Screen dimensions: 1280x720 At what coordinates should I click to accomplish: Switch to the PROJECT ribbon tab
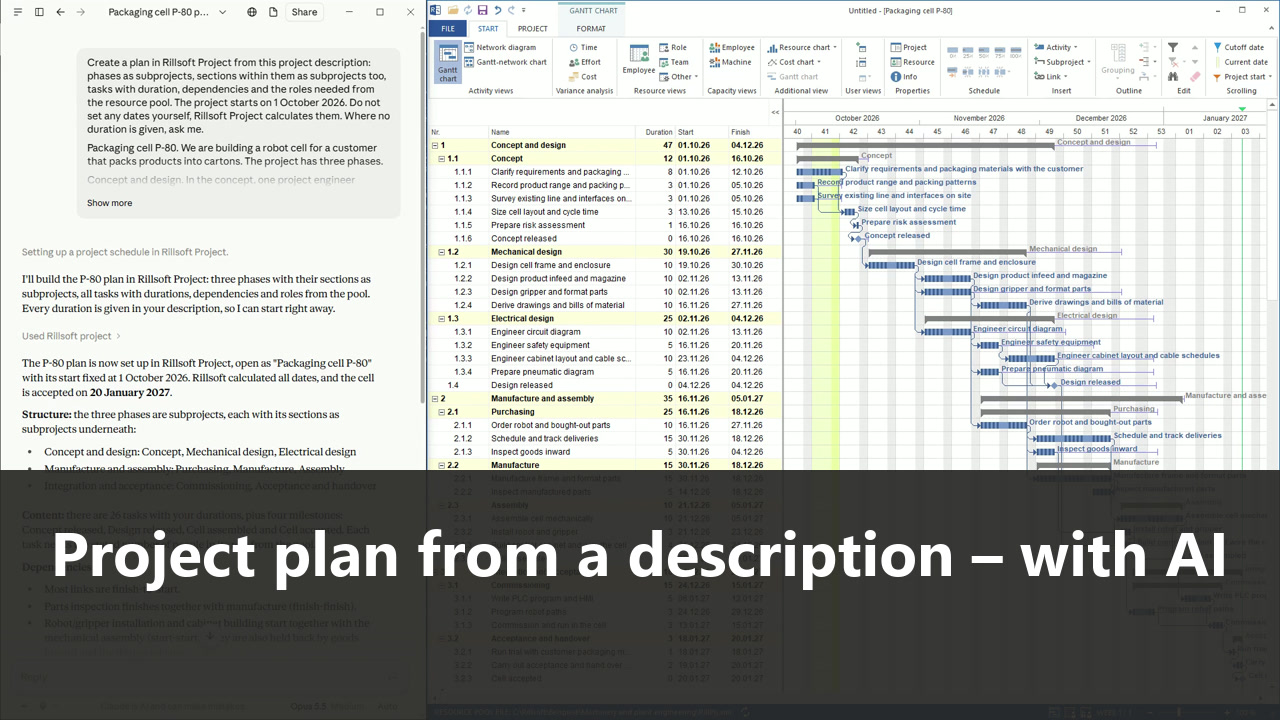point(532,29)
